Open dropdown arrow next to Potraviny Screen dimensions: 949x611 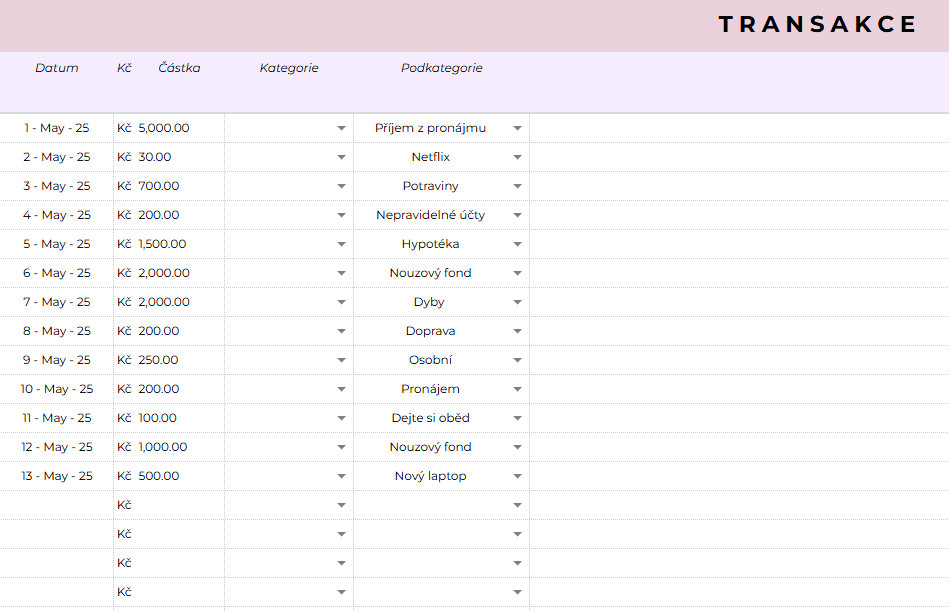click(517, 187)
